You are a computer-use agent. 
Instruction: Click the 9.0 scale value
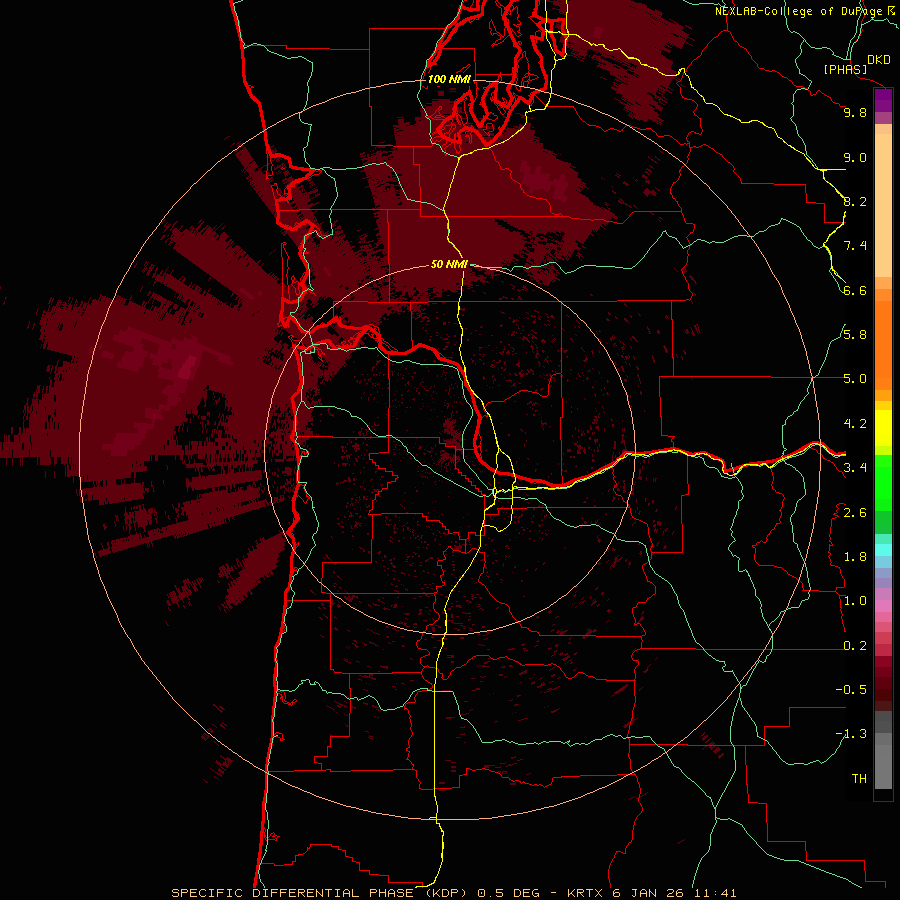click(x=855, y=158)
